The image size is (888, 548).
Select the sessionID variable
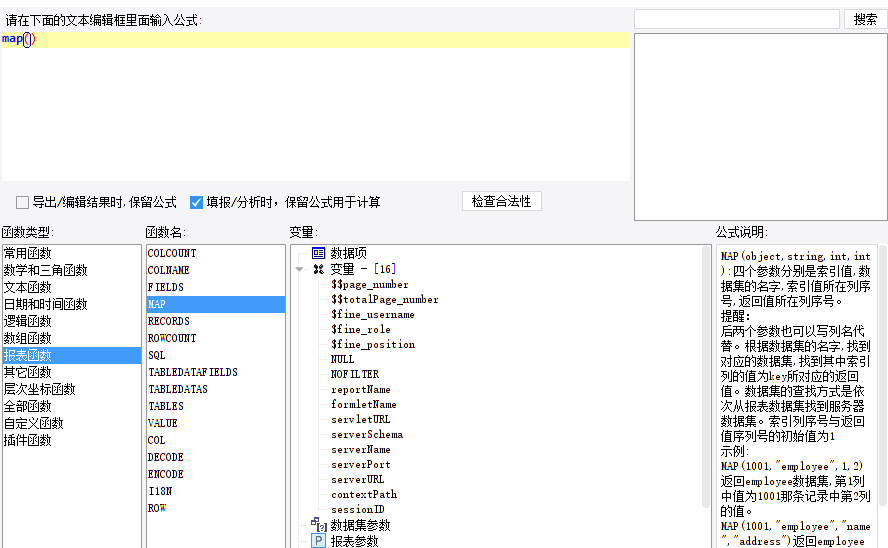tap(358, 510)
